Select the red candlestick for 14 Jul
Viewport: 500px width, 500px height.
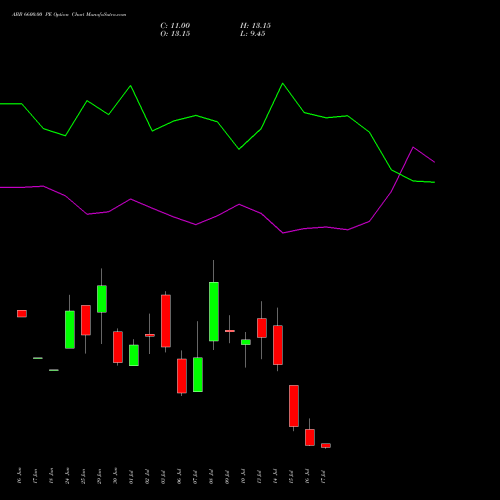(x=278, y=345)
